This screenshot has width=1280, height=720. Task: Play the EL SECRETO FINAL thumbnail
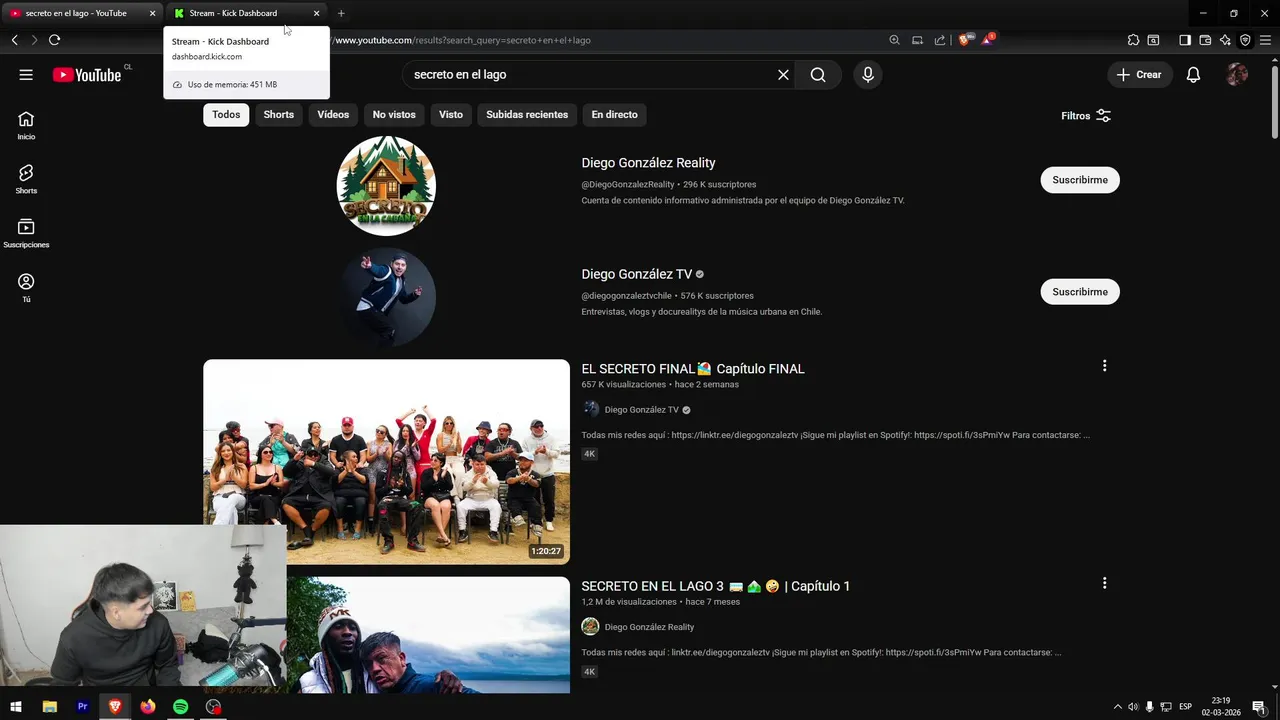click(386, 462)
